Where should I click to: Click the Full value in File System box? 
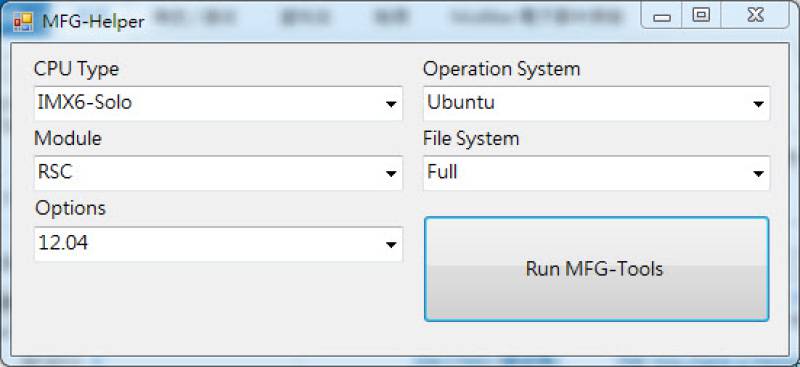[x=442, y=173]
